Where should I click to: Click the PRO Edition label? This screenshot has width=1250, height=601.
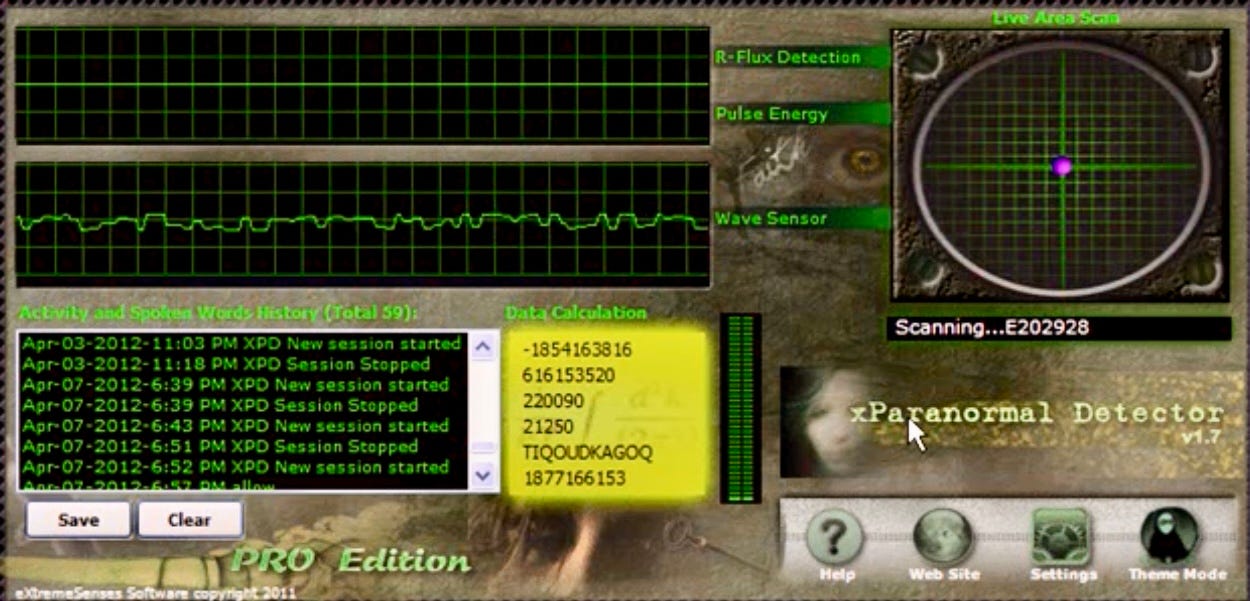(351, 560)
